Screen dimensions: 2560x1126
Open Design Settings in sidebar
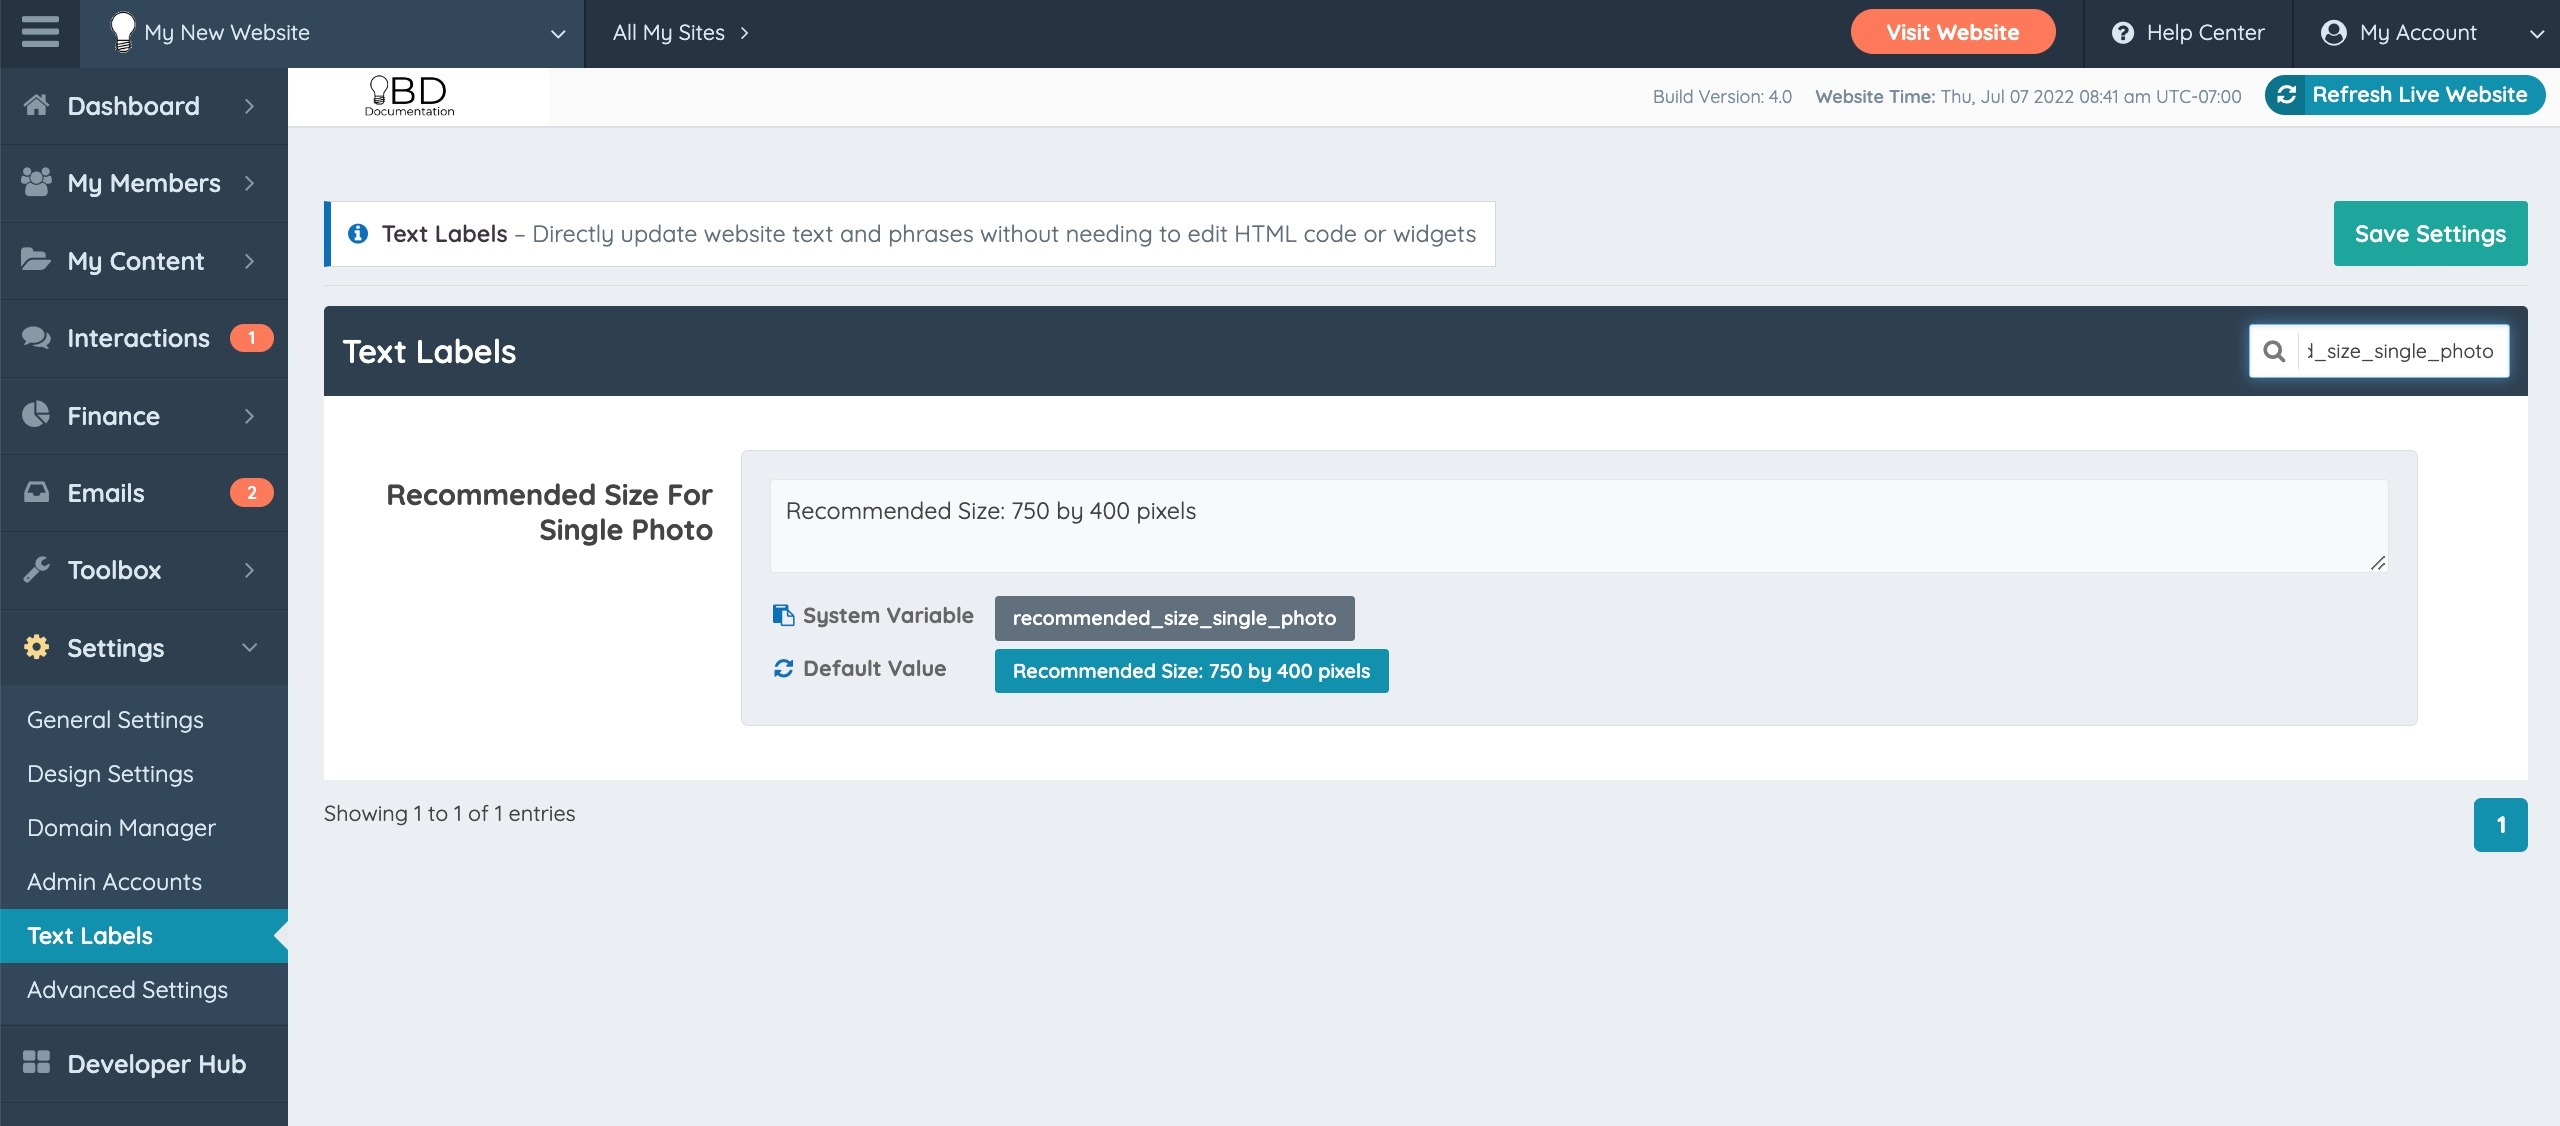coord(110,774)
